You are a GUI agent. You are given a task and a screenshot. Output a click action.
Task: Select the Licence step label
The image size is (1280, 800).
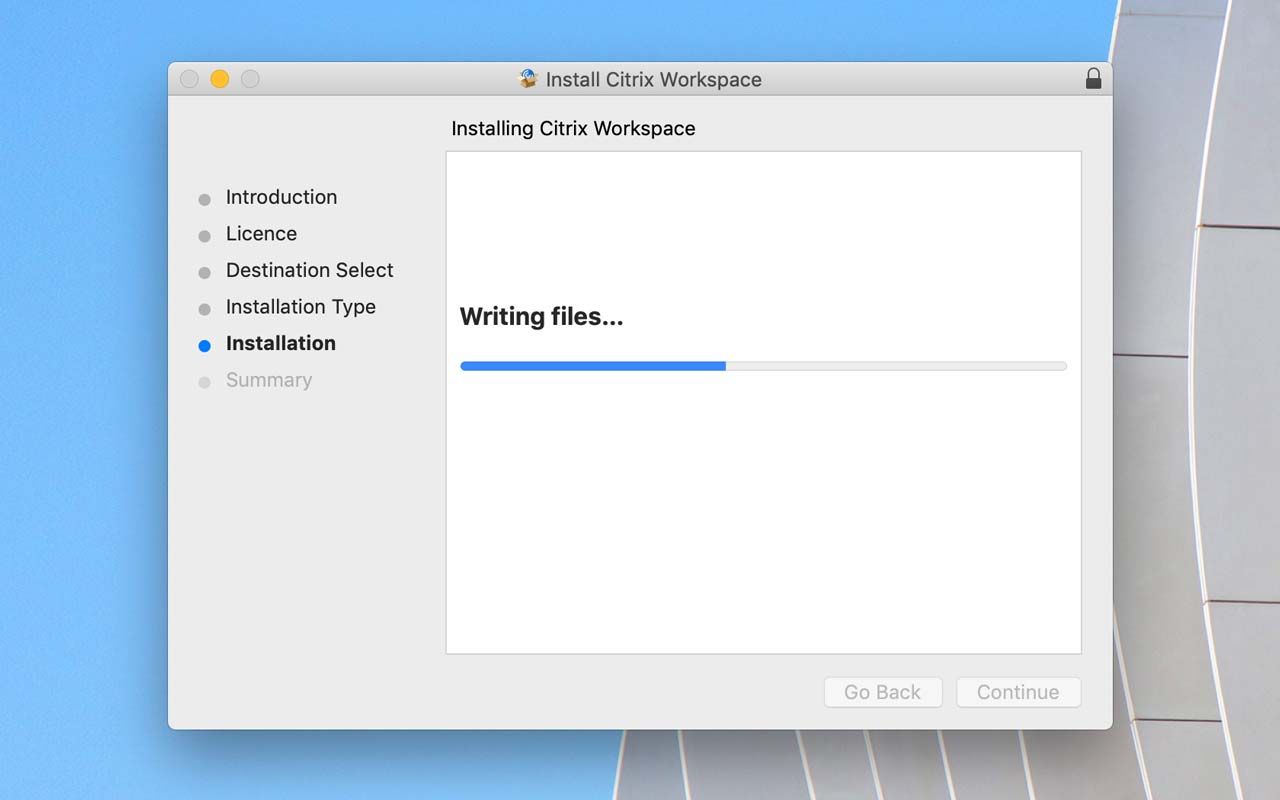pyautogui.click(x=261, y=234)
